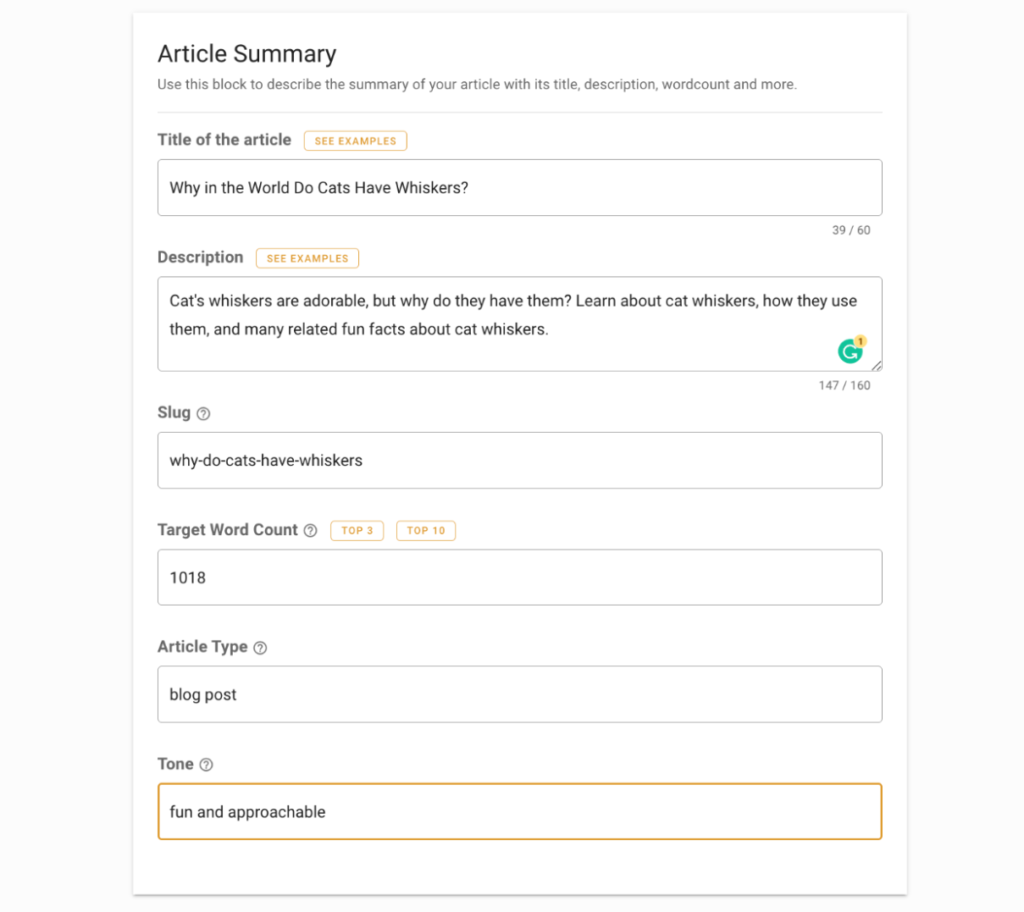Click the Target Word Count help icon
The height and width of the screenshot is (912, 1024).
(x=311, y=530)
